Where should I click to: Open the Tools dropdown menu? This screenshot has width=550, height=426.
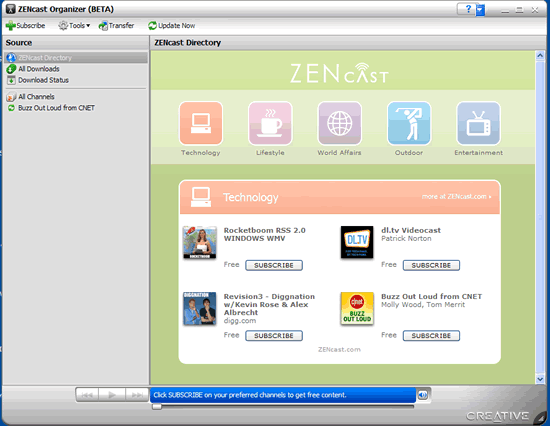tap(74, 26)
